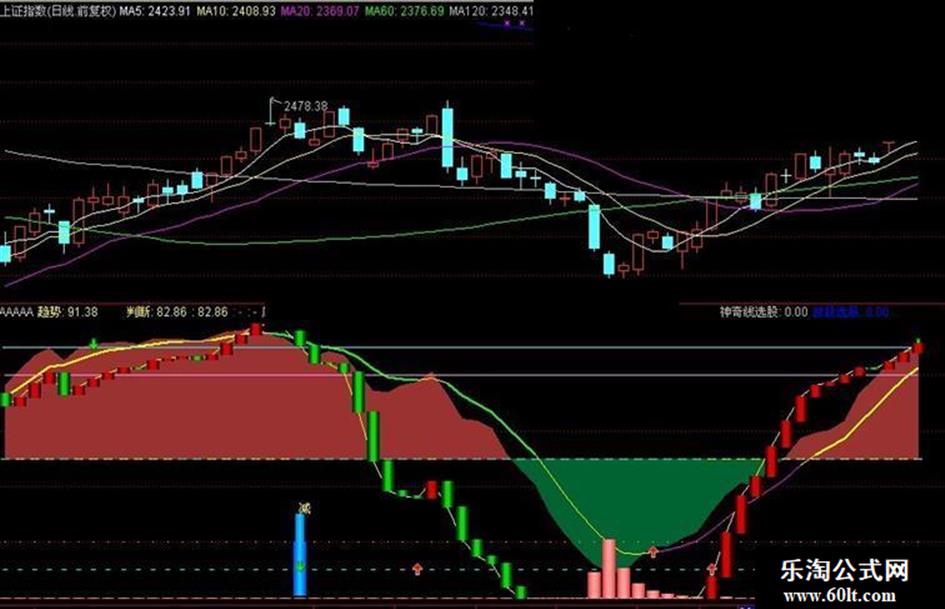Image resolution: width=945 pixels, height=609 pixels.
Task: Select the tall blue signal bar
Action: coord(300,555)
